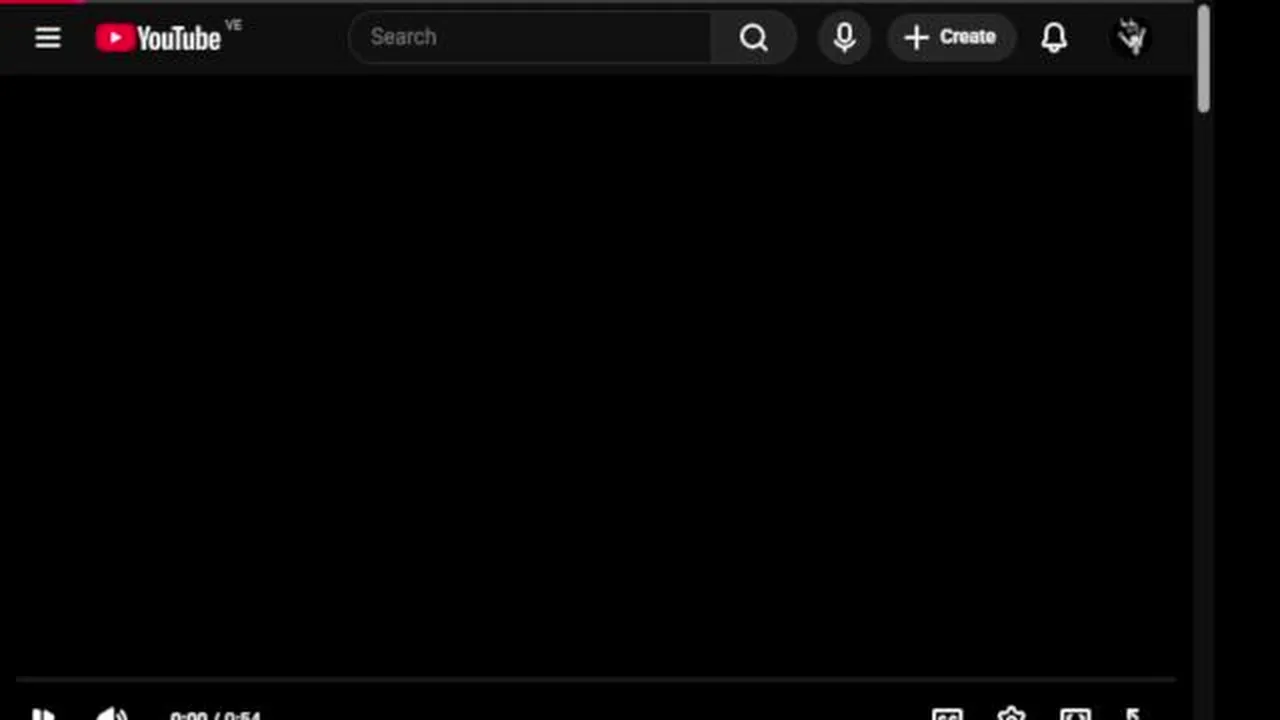Screen dimensions: 1280x720
Task: Toggle closed captions
Action: click(x=947, y=714)
